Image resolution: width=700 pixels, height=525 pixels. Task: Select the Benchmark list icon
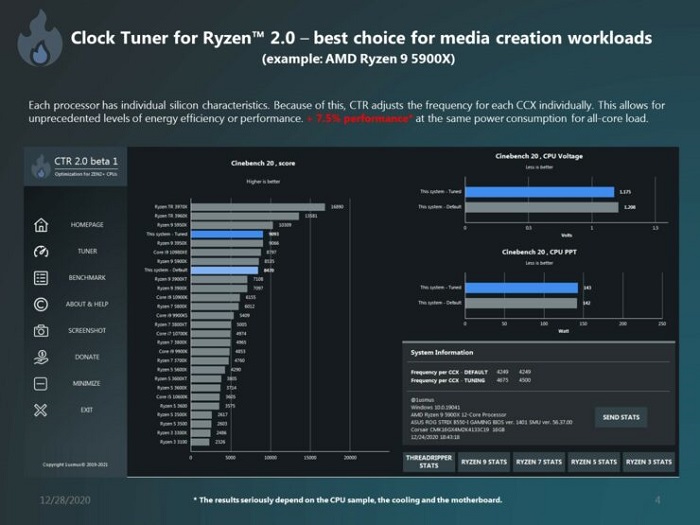pos(41,278)
